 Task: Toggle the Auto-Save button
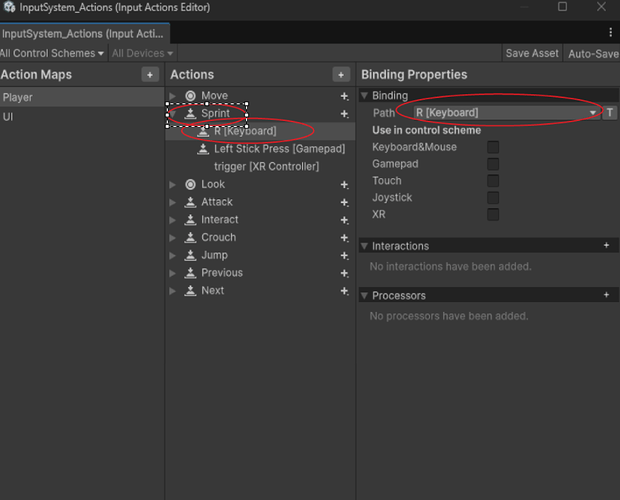(x=592, y=53)
